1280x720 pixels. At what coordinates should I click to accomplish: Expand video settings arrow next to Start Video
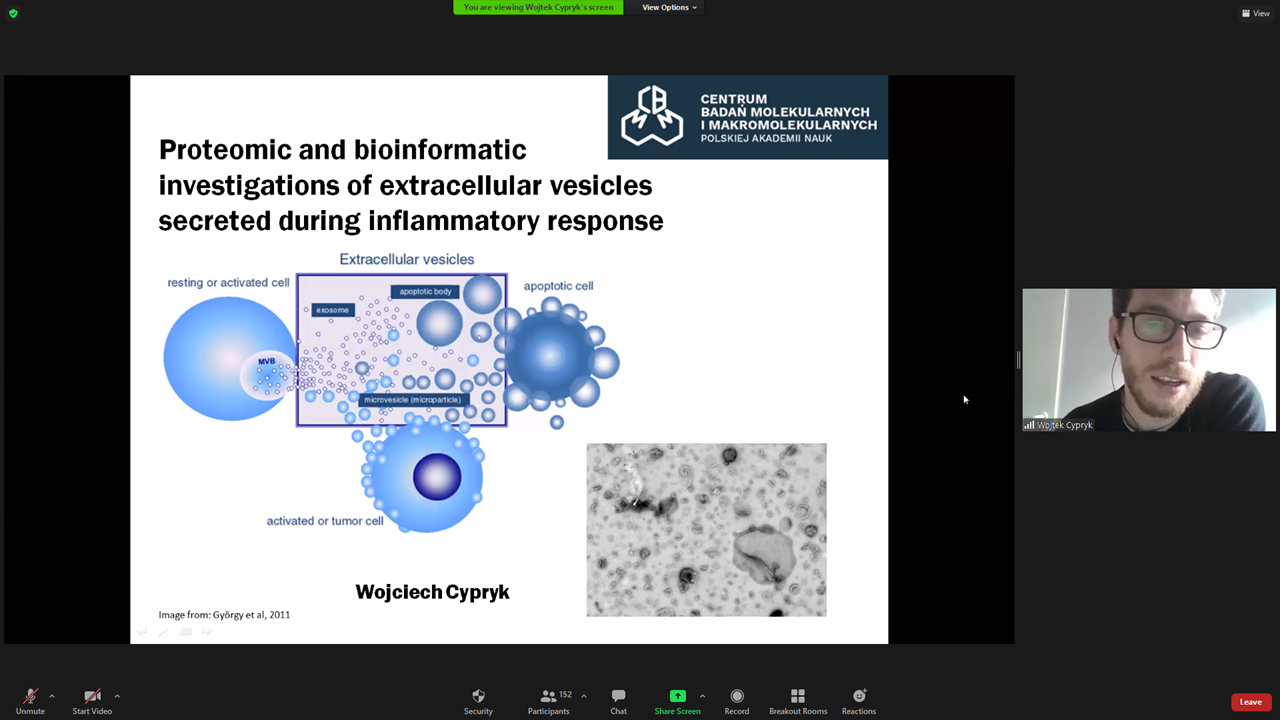[x=117, y=696]
